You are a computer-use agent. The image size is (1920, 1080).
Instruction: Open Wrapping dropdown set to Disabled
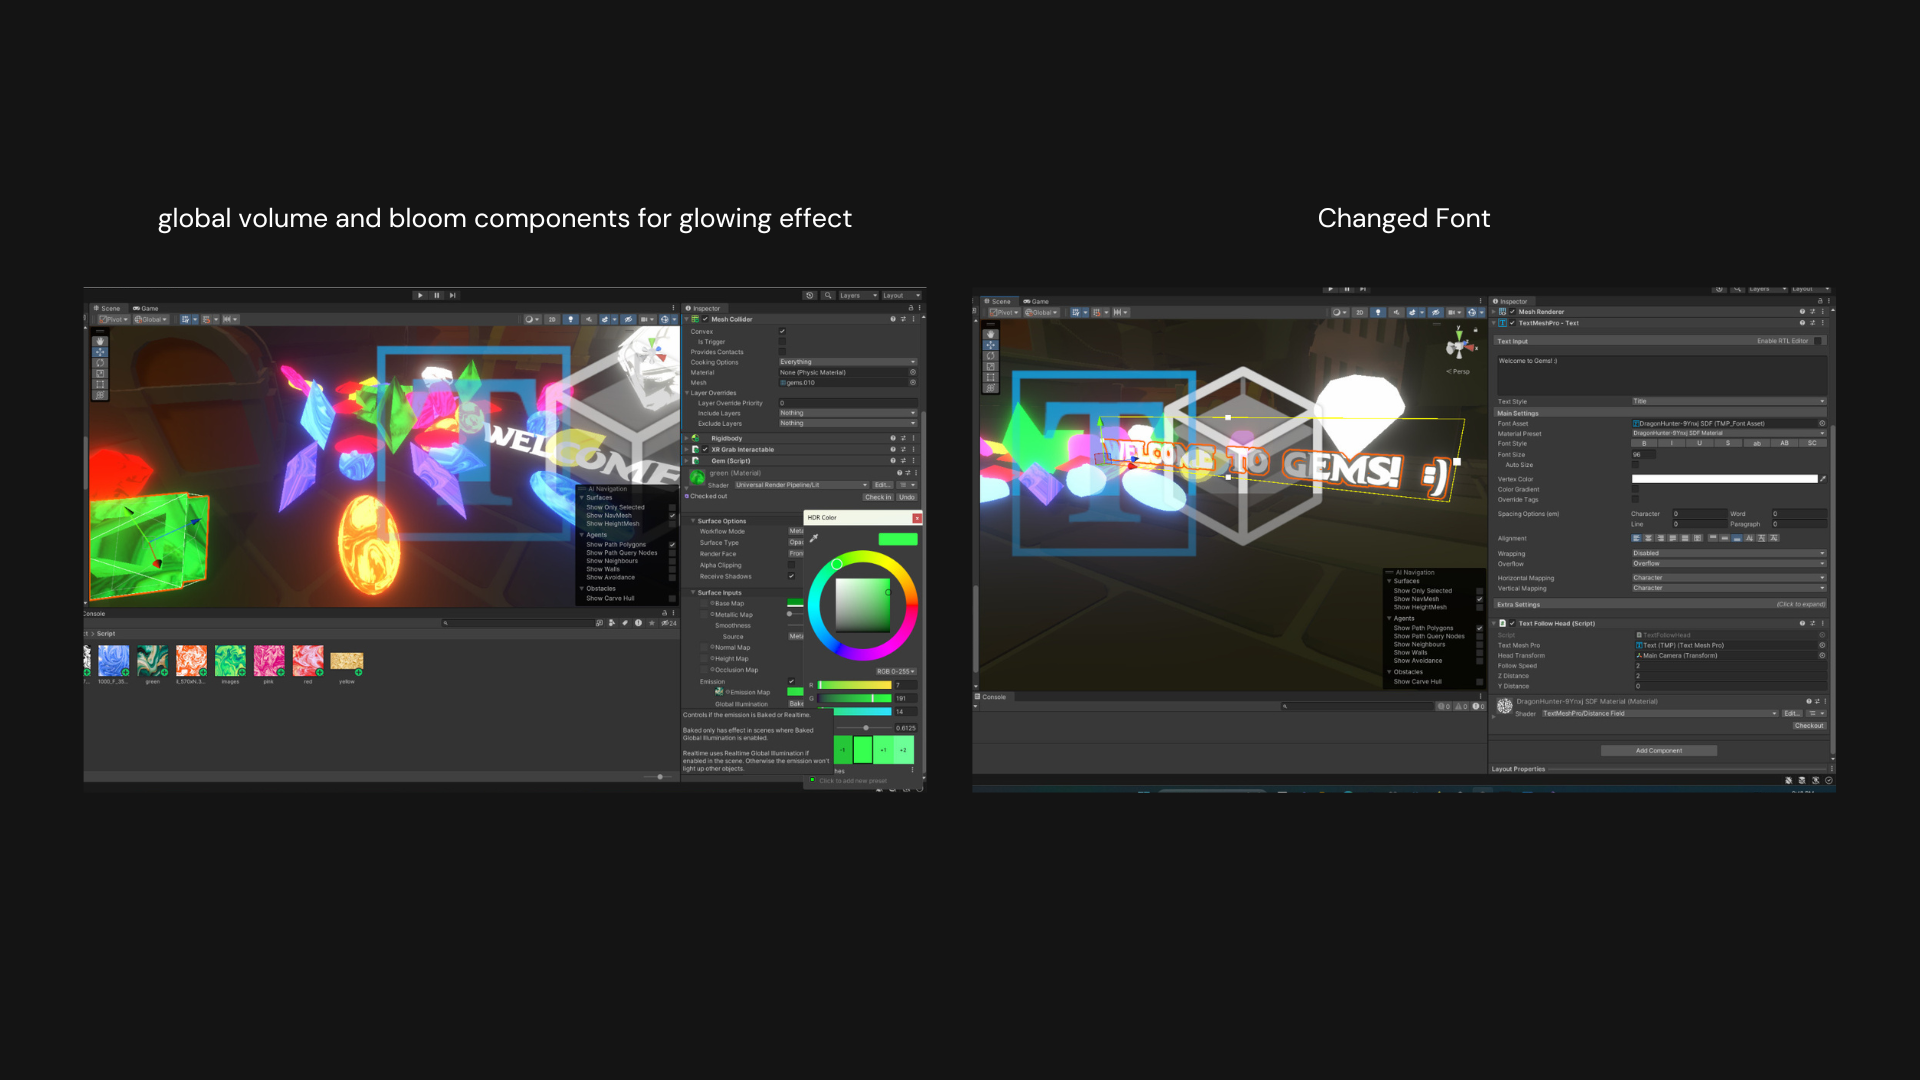pos(1728,553)
